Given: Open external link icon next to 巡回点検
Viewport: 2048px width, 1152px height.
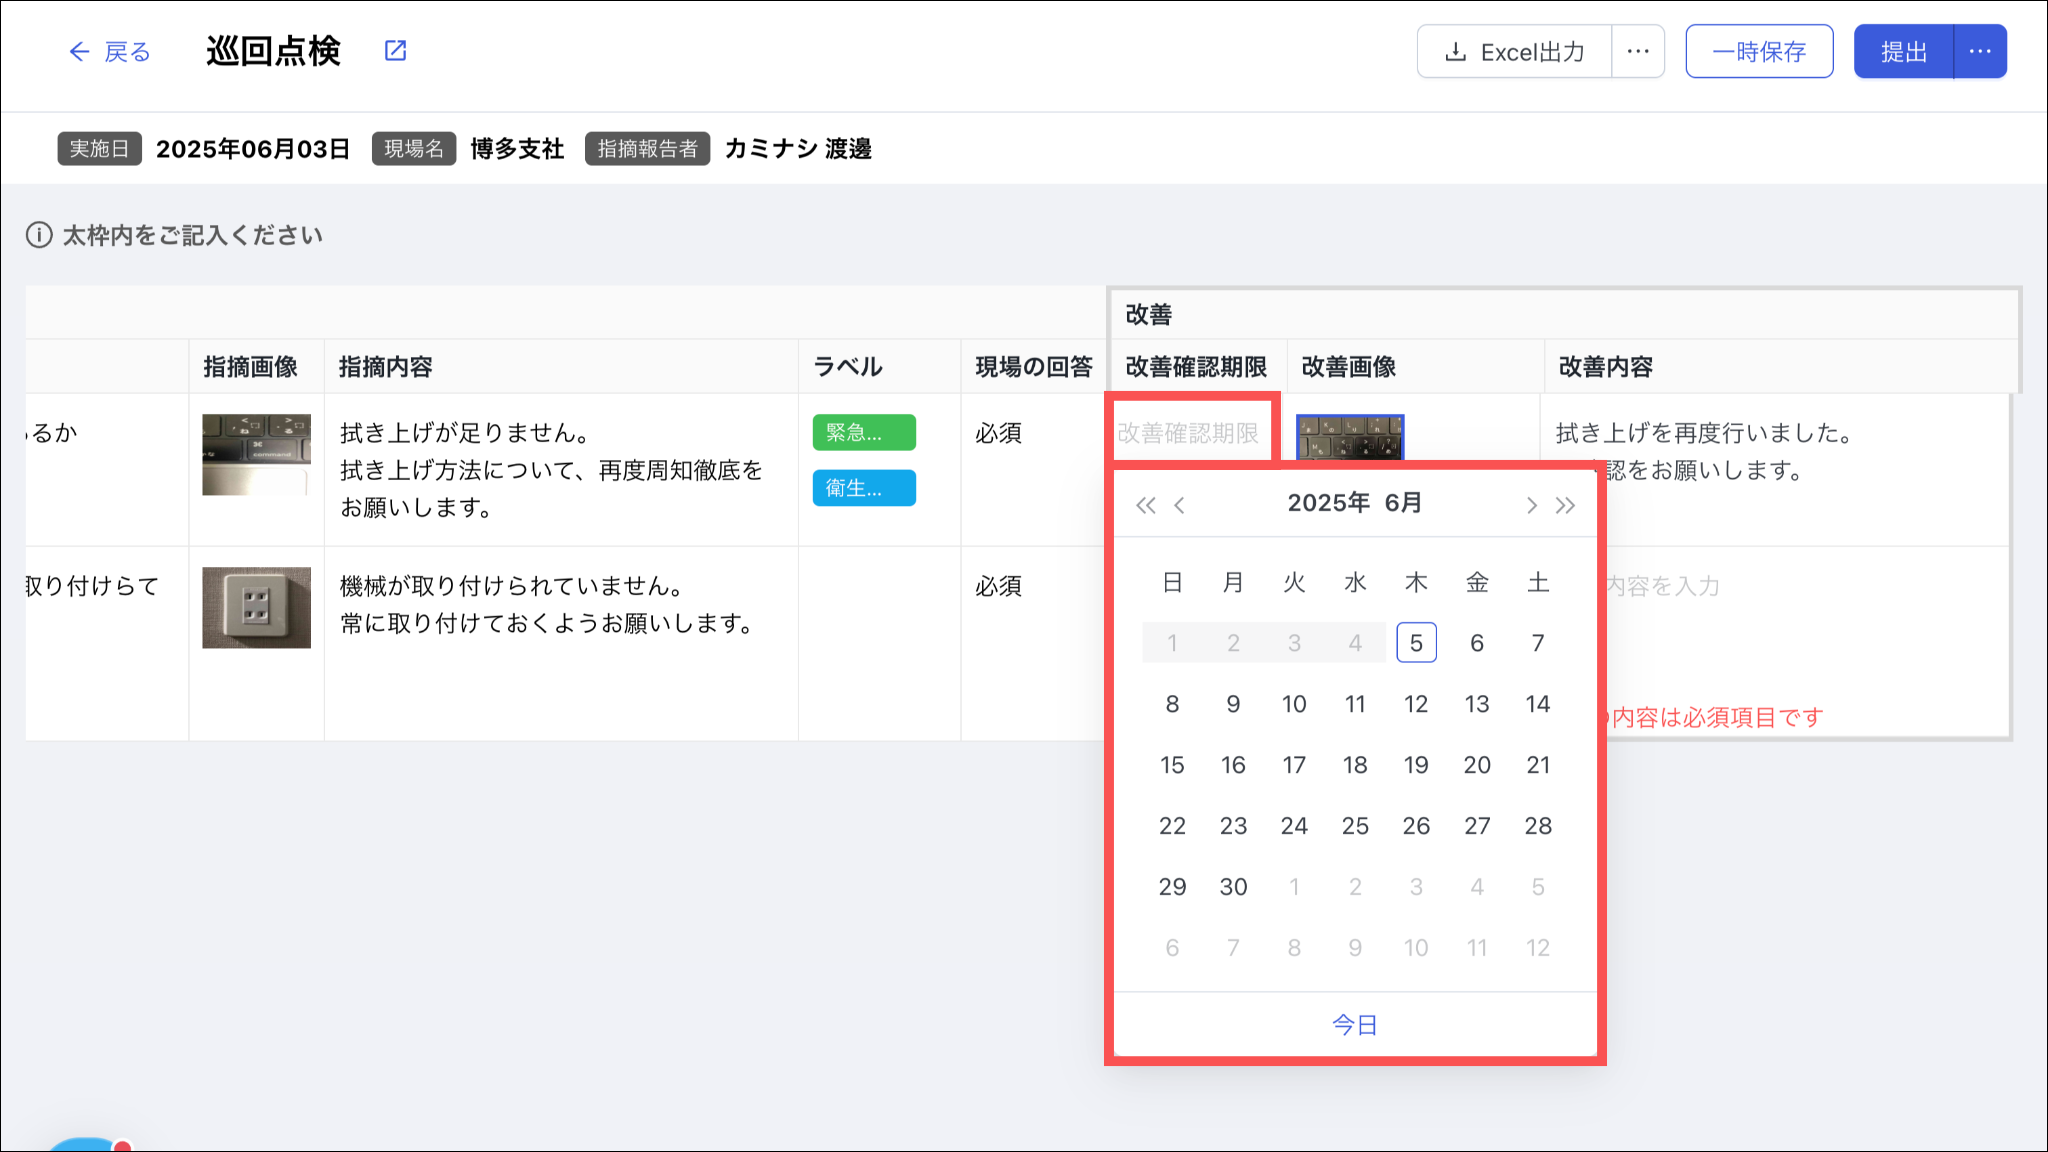Looking at the screenshot, I should pos(396,51).
